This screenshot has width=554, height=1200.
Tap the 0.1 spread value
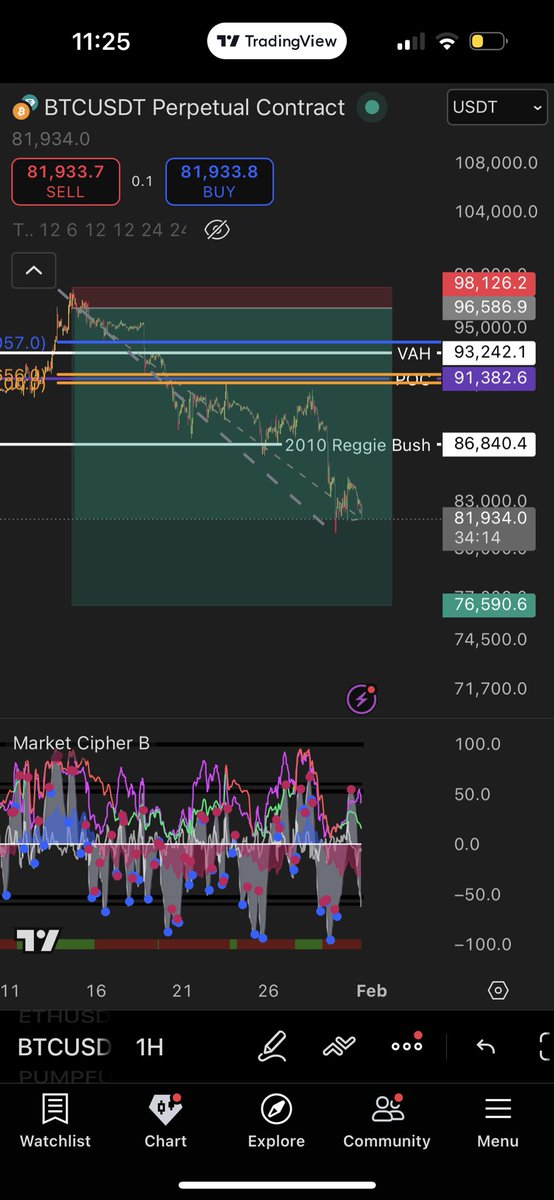tap(142, 181)
